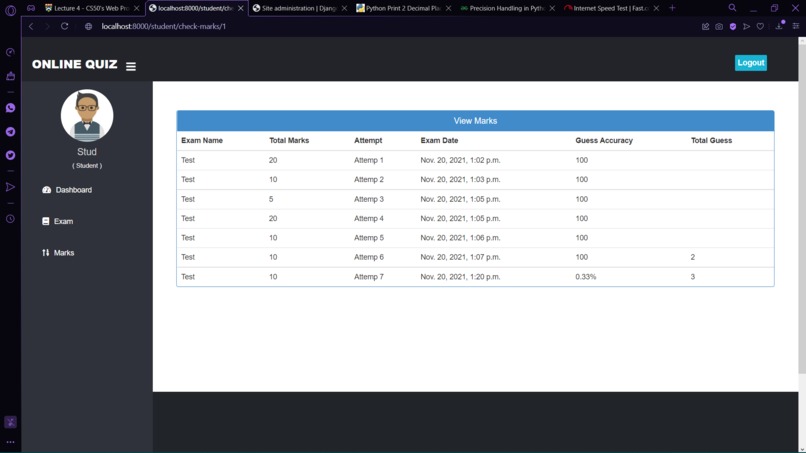The height and width of the screenshot is (453, 806).
Task: View site information globe icon
Action: point(88,26)
